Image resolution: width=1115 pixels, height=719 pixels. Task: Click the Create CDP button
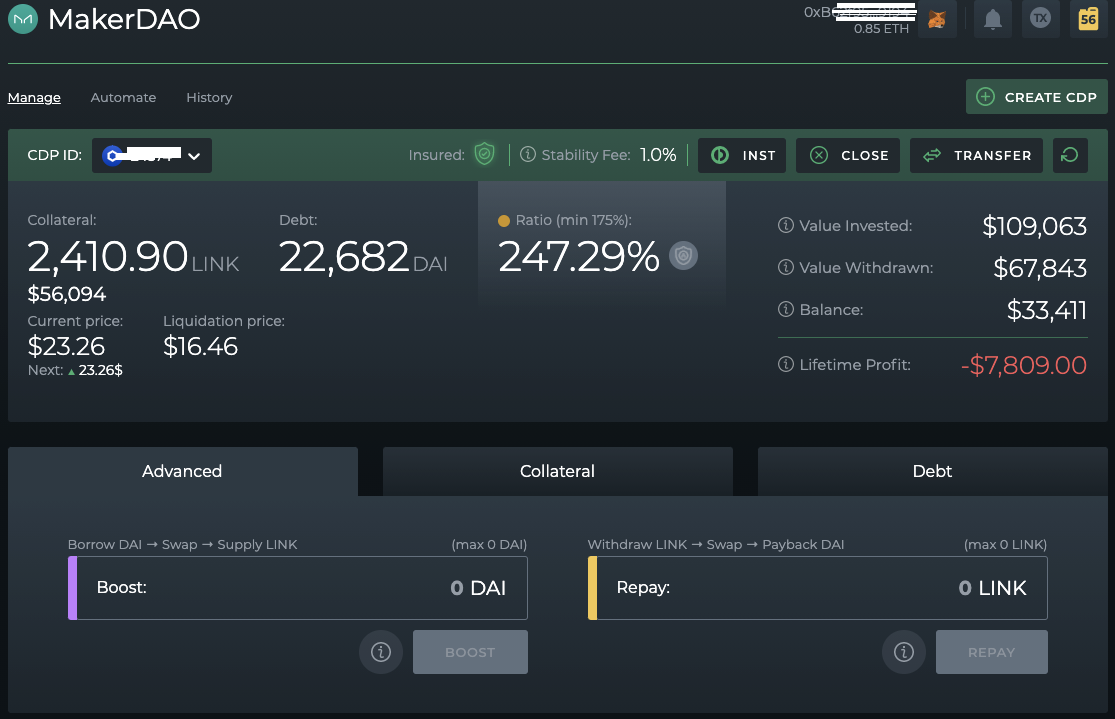coord(1037,97)
